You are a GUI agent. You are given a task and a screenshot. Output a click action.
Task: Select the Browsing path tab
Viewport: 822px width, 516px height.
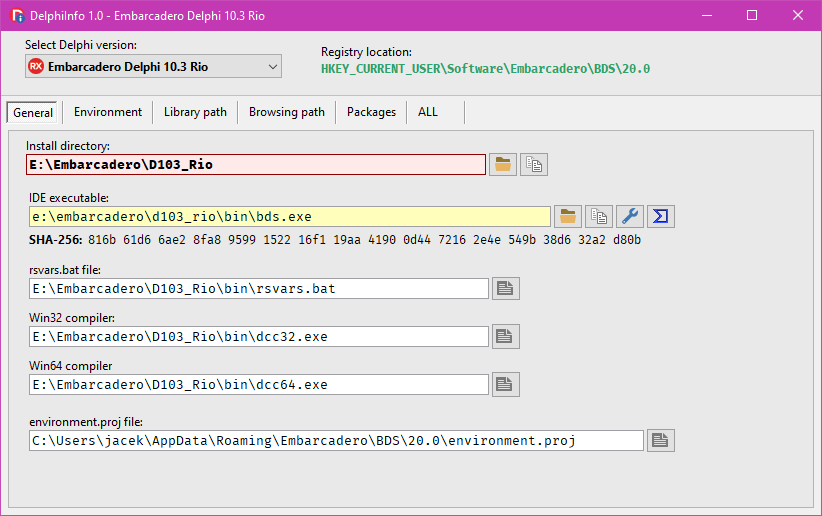pos(286,112)
